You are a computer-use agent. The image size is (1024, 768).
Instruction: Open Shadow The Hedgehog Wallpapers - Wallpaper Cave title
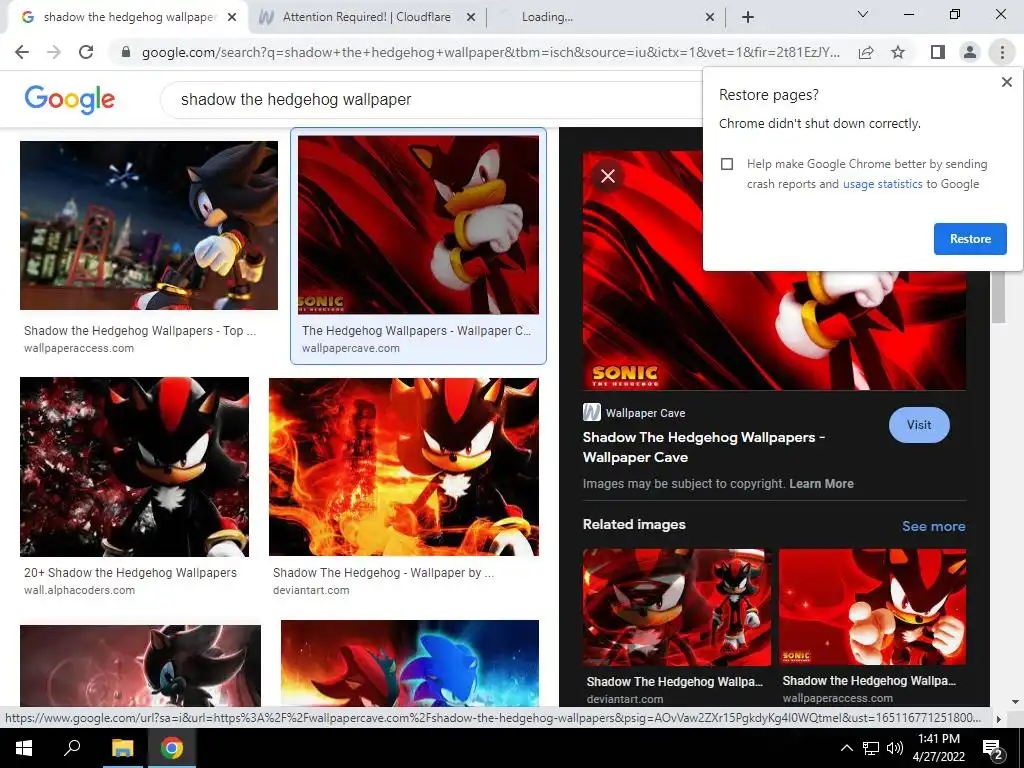pos(703,447)
